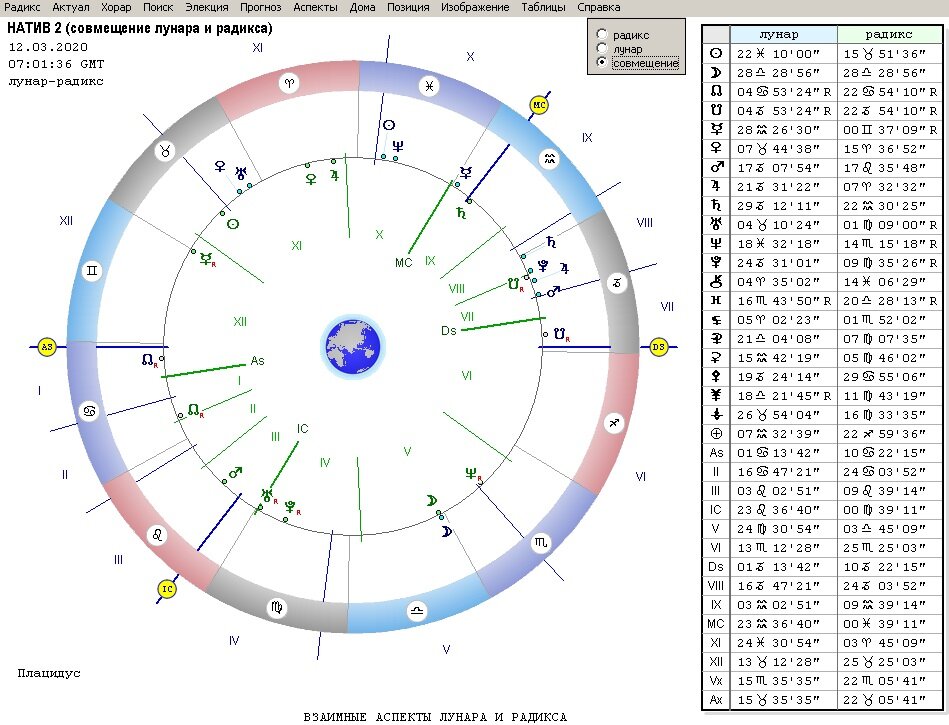
Task: Click the Gemini sign on zodiac ring
Action: (92, 271)
